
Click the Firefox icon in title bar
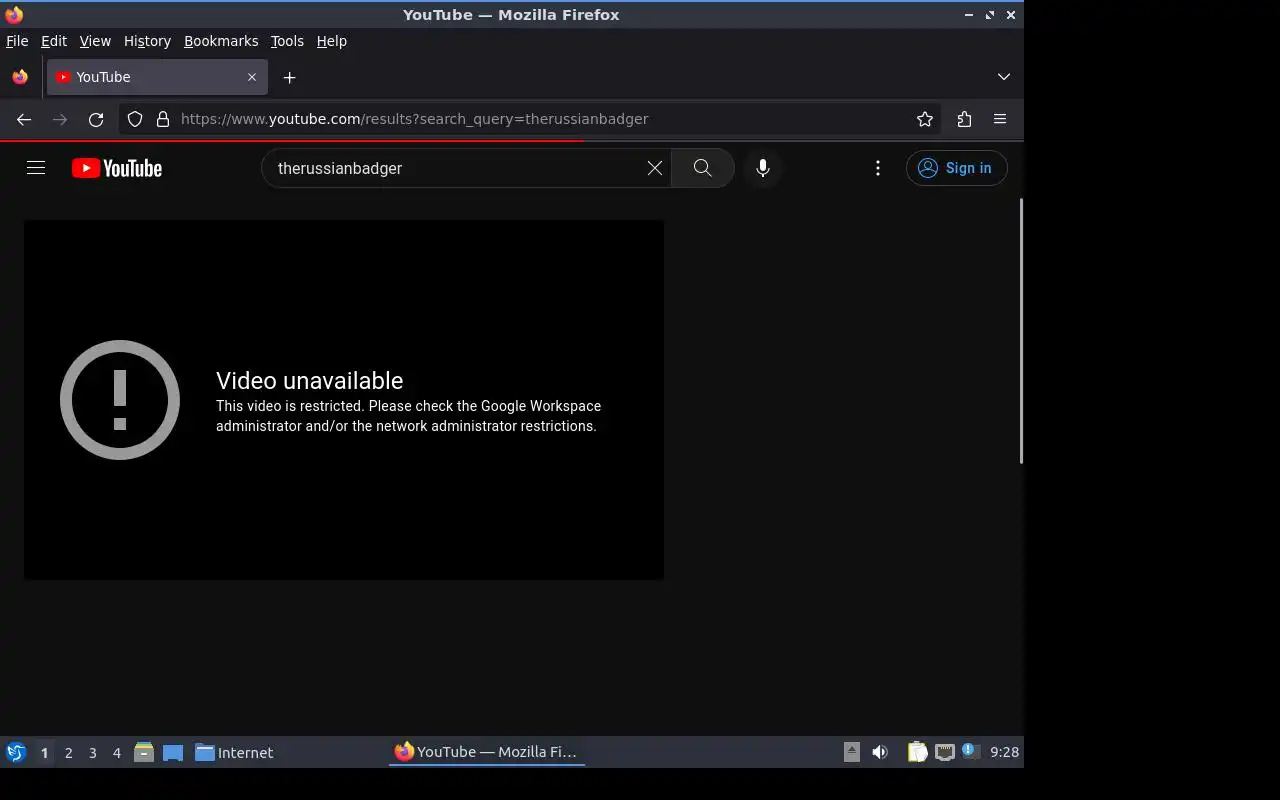tap(14, 15)
